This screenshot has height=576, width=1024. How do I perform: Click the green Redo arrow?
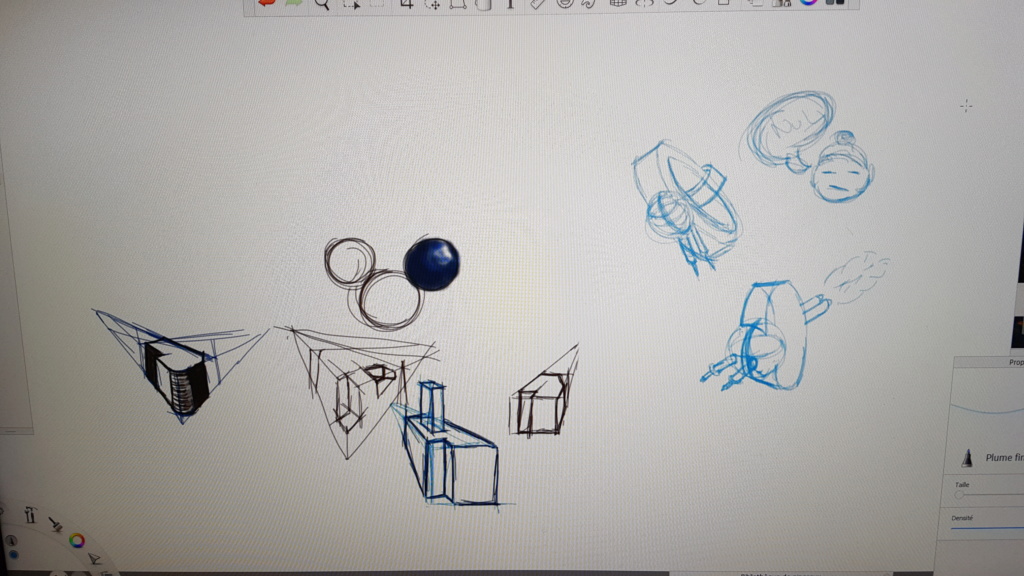(295, 3)
